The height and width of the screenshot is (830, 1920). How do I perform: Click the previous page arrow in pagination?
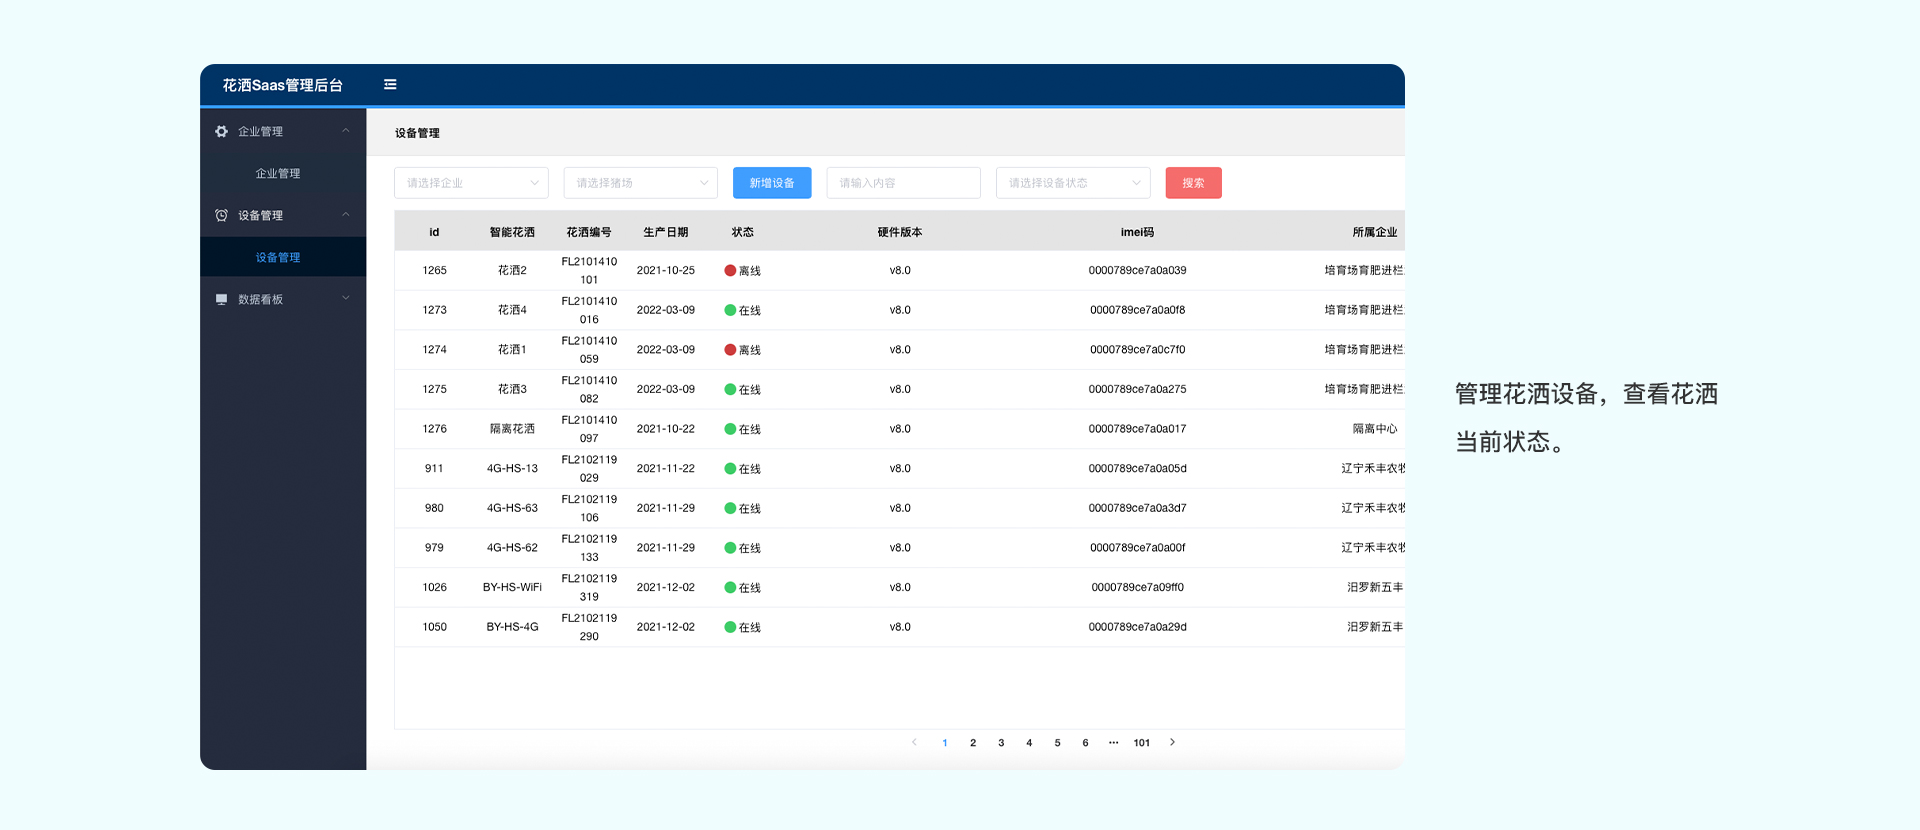(914, 742)
